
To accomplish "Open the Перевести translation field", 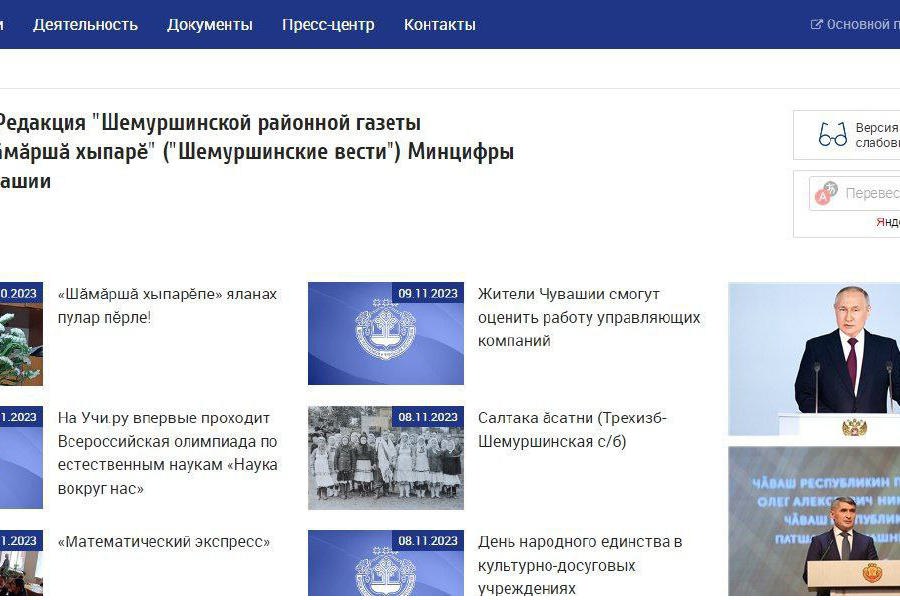I will pyautogui.click(x=855, y=193).
